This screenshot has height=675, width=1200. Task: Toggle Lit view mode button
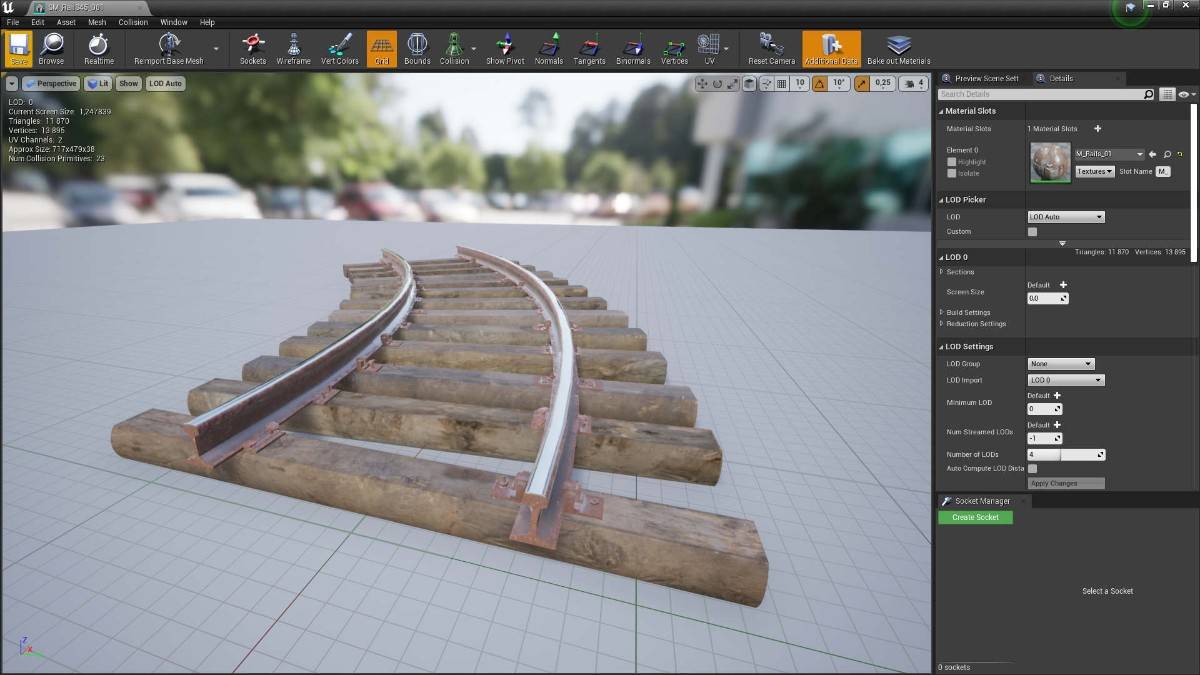click(x=98, y=84)
